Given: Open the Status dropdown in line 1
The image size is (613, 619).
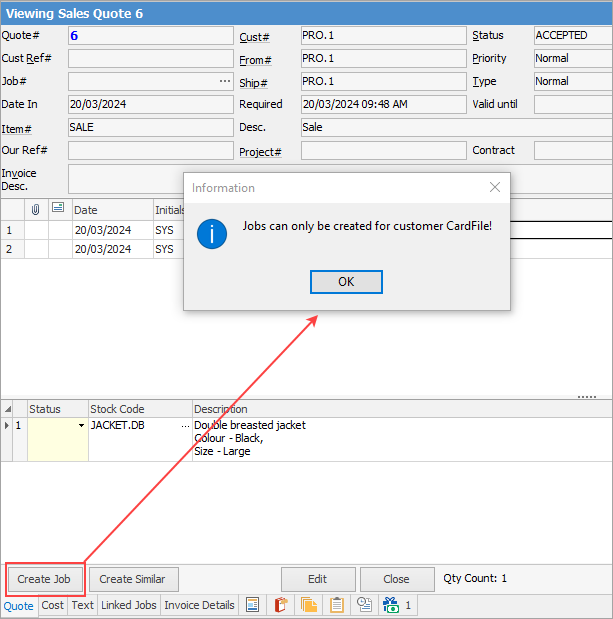Looking at the screenshot, I should (81, 426).
